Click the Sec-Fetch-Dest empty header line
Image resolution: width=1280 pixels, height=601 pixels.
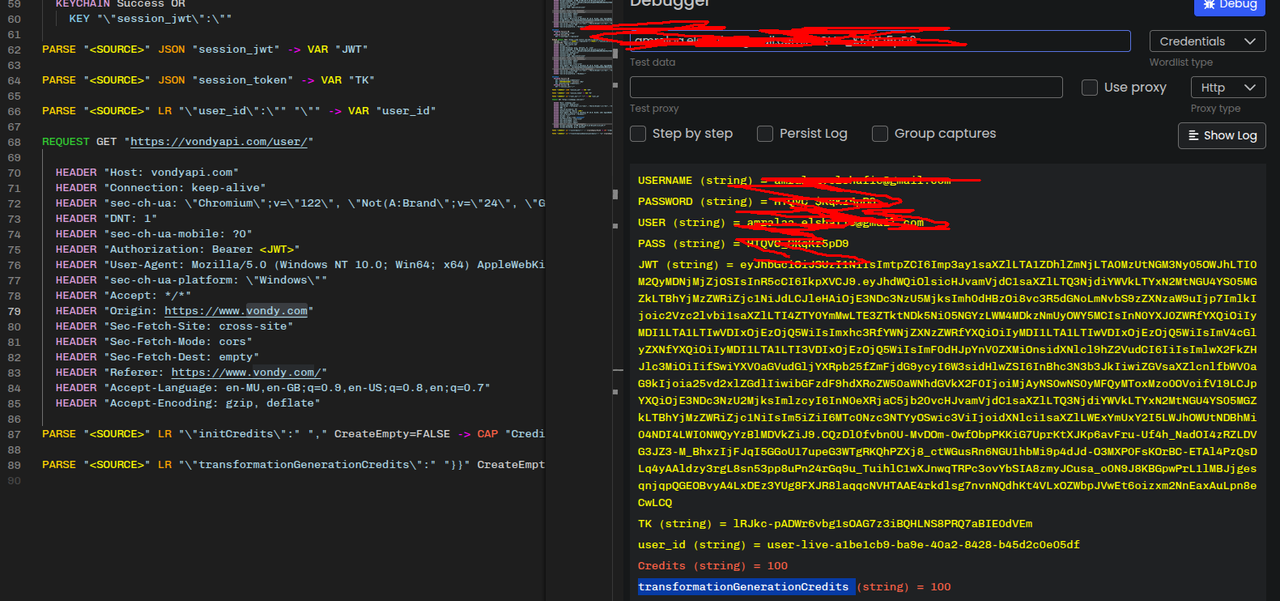tap(157, 357)
